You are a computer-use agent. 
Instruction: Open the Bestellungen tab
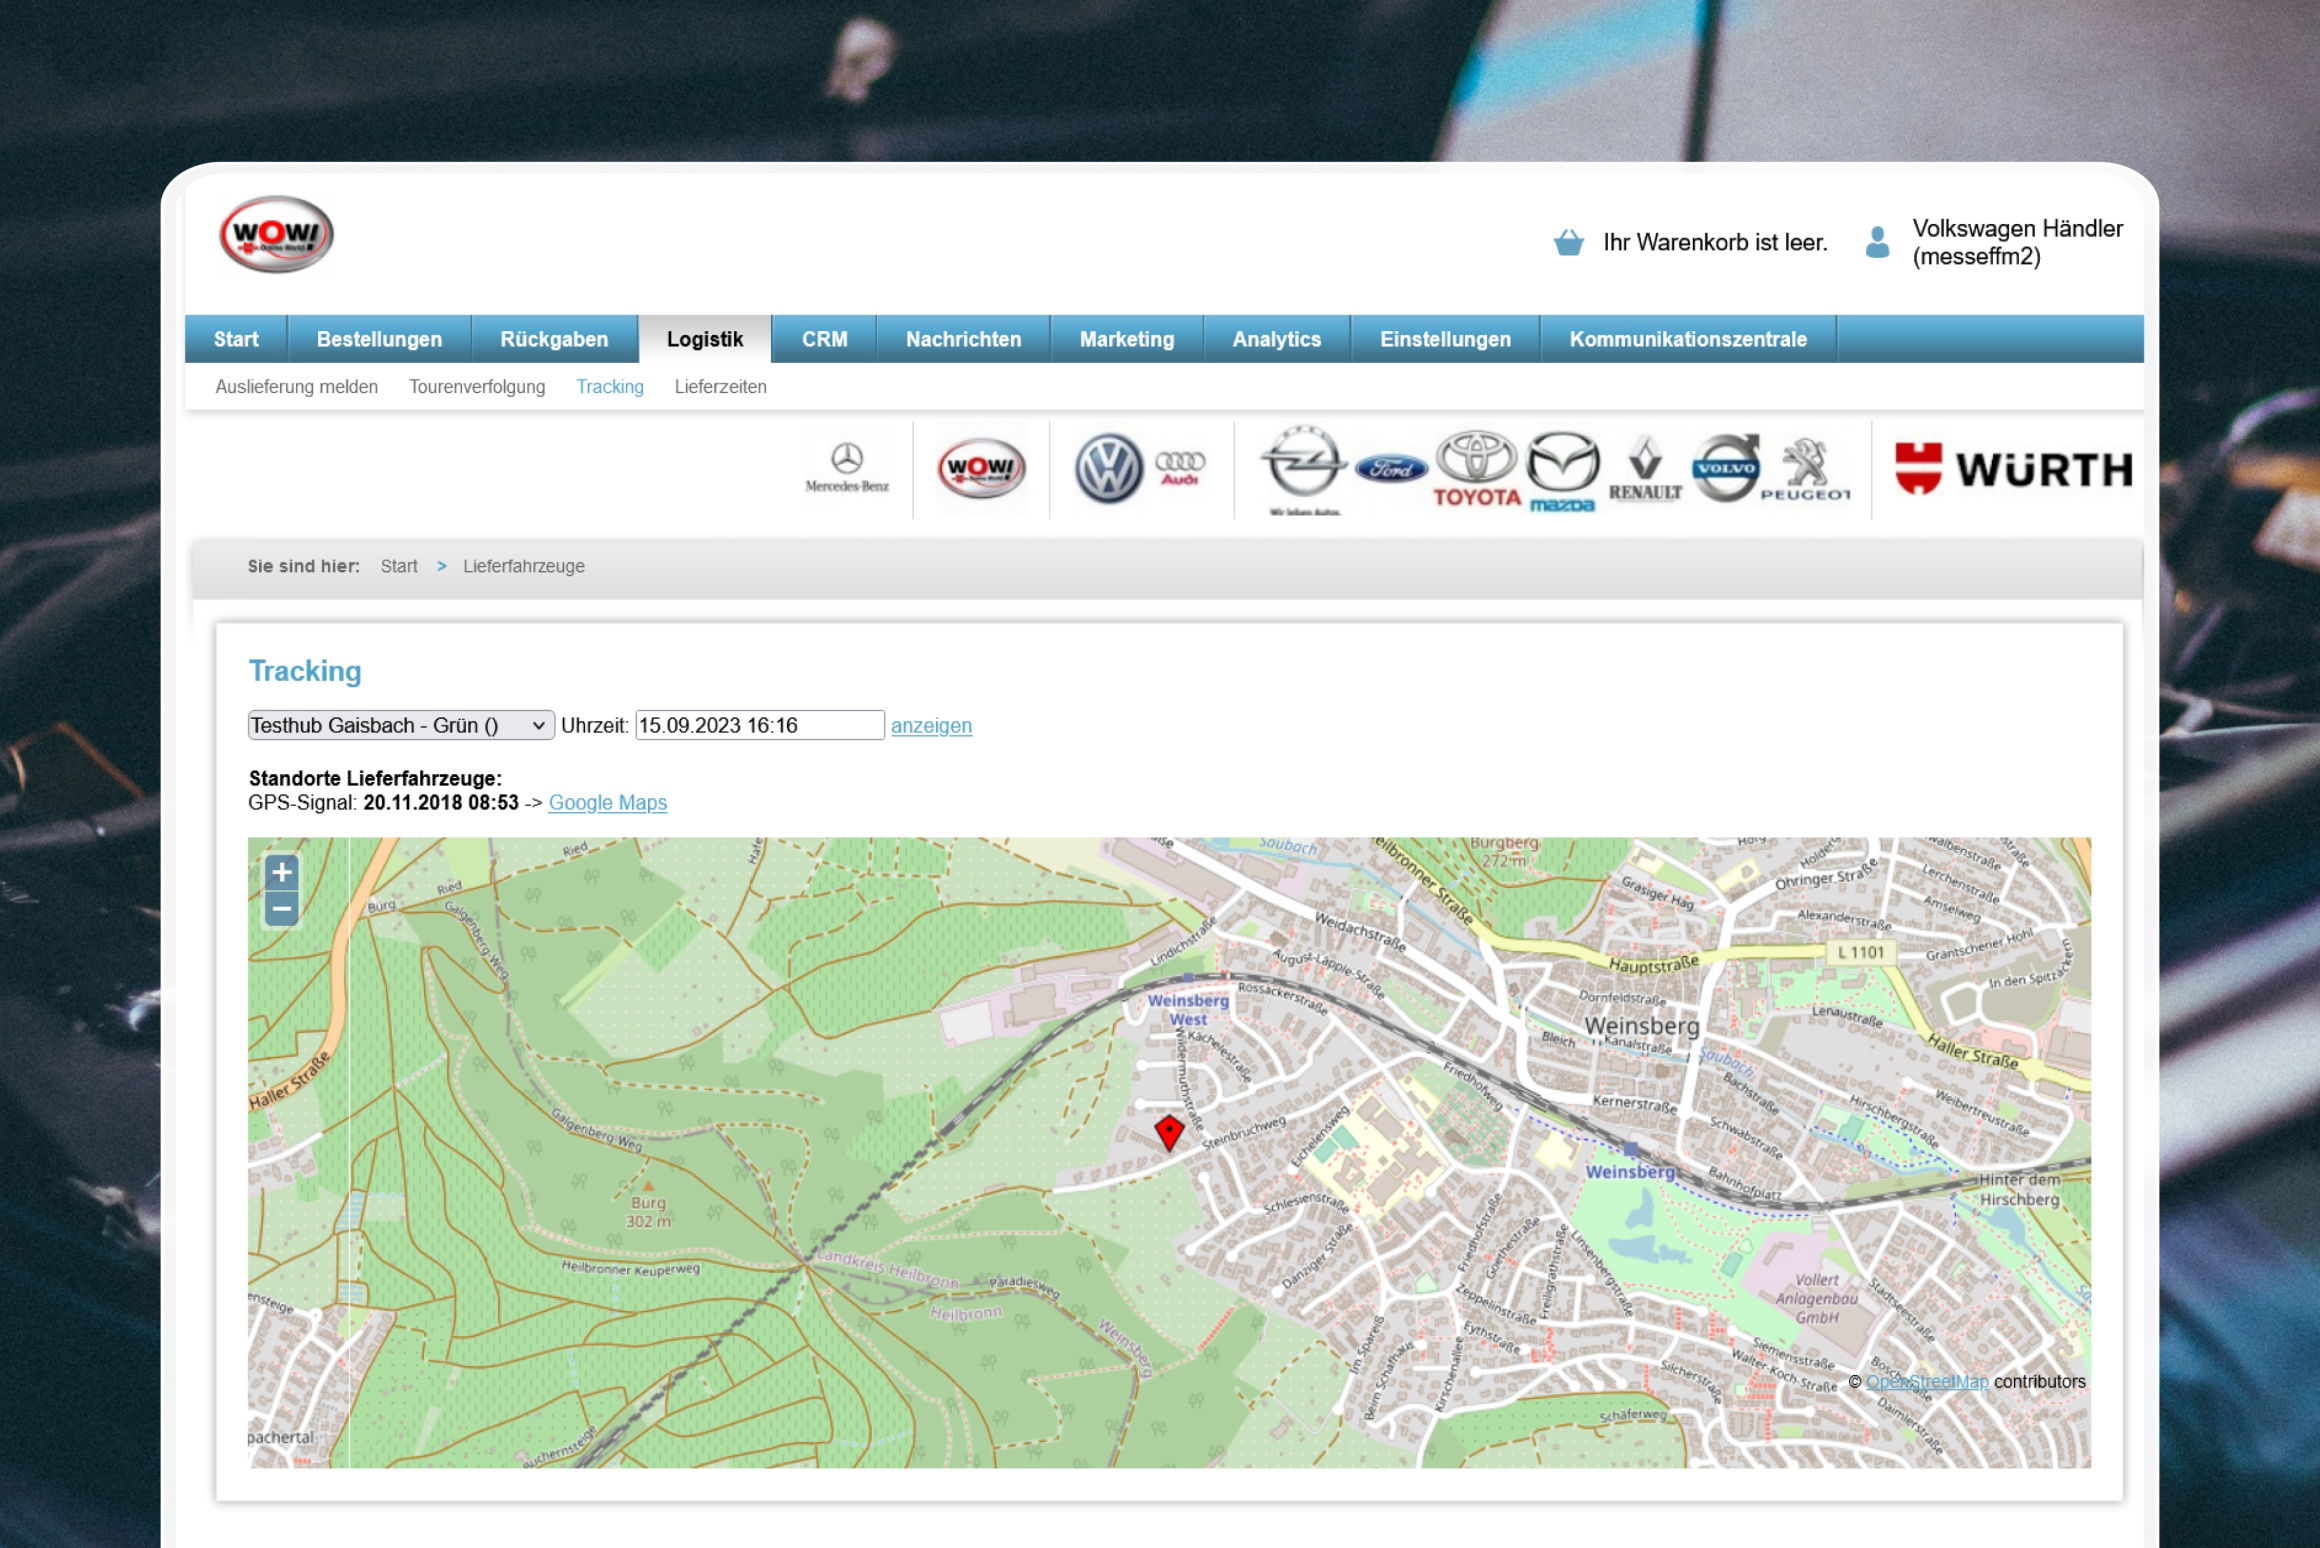point(379,339)
